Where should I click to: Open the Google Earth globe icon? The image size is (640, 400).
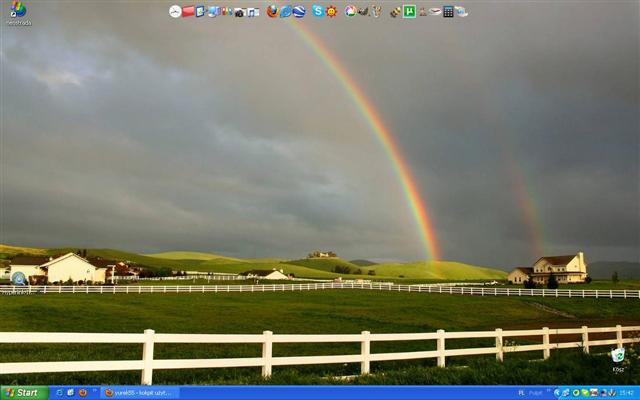pos(299,11)
